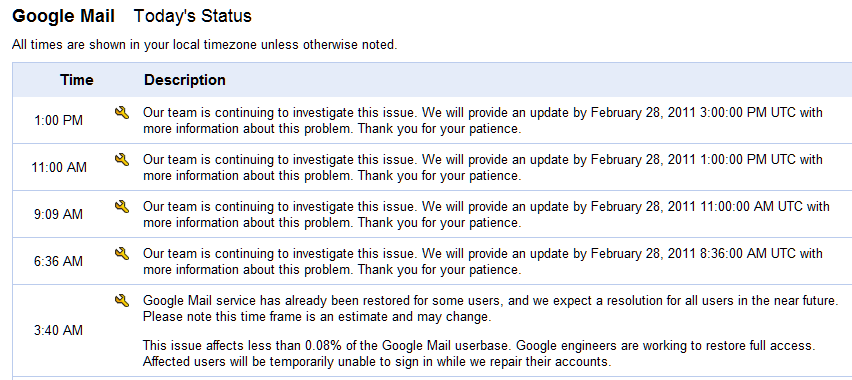Image resolution: width=852 pixels, height=380 pixels.
Task: Click the Google Mail heading
Action: tap(63, 16)
